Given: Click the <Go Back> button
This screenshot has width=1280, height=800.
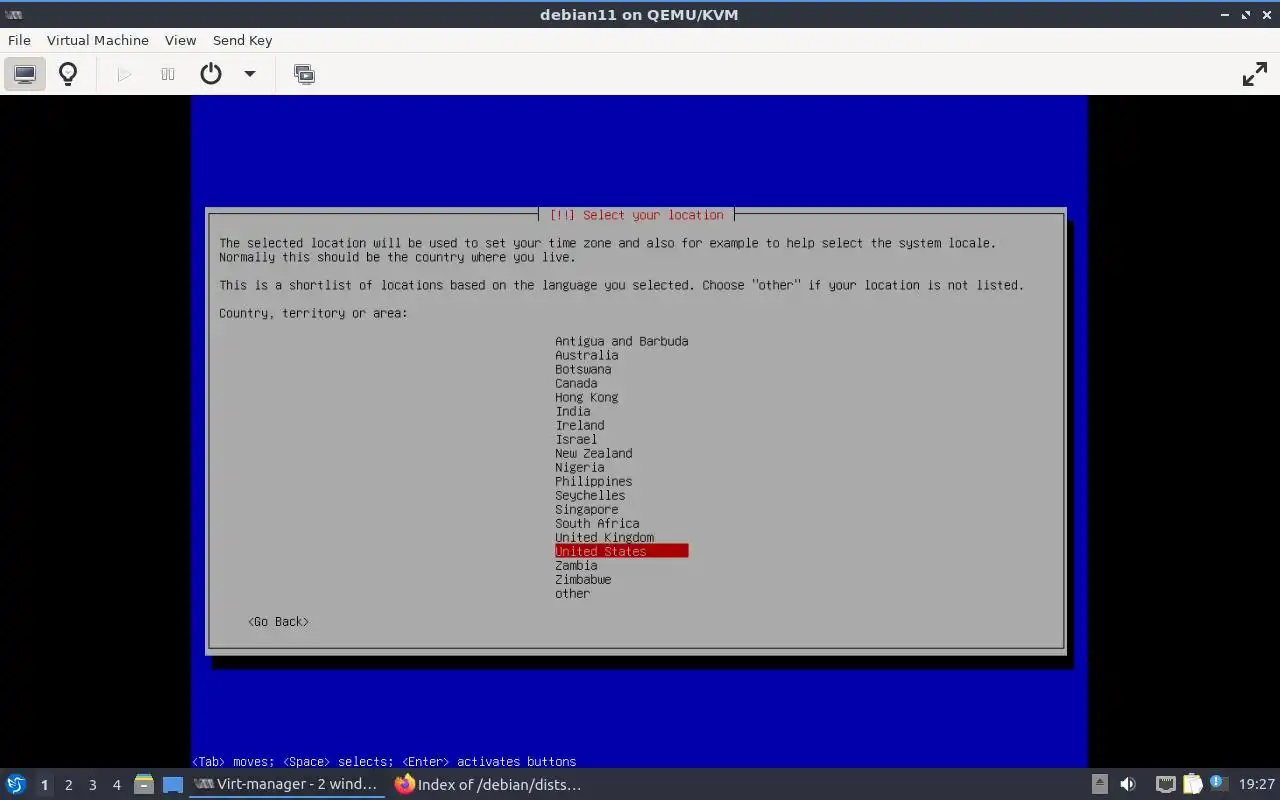Looking at the screenshot, I should (x=278, y=621).
